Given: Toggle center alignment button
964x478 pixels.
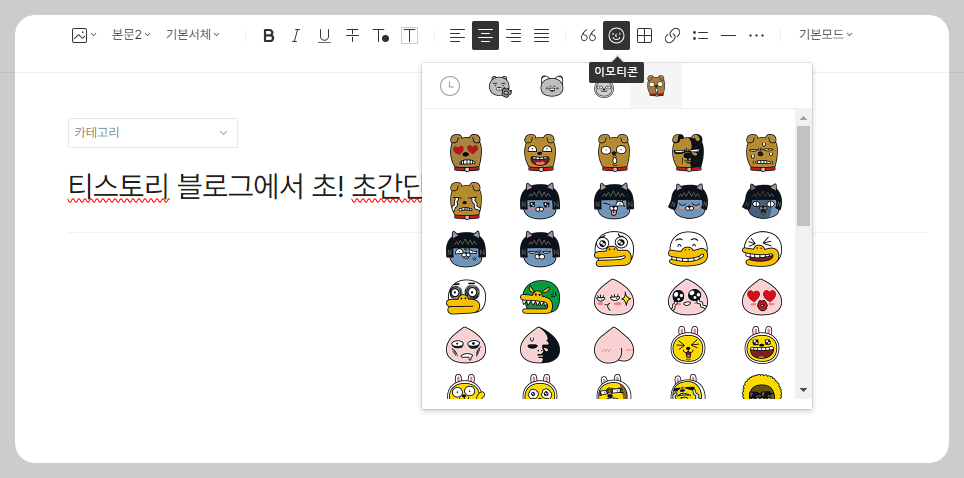Looking at the screenshot, I should coord(485,36).
